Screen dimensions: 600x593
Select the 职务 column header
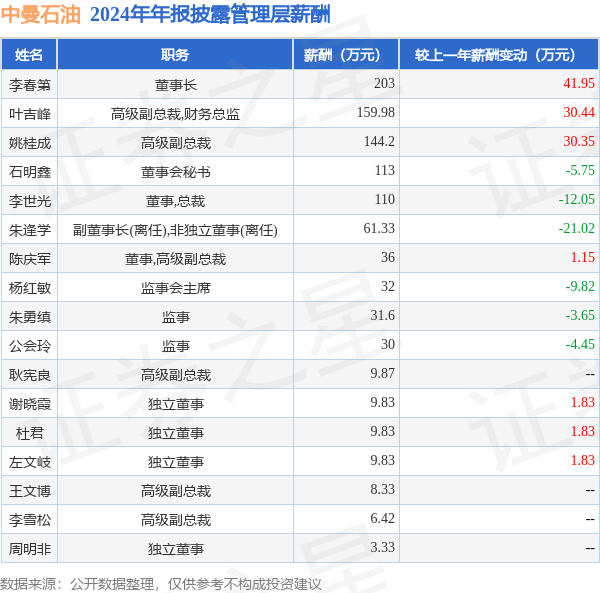point(175,55)
